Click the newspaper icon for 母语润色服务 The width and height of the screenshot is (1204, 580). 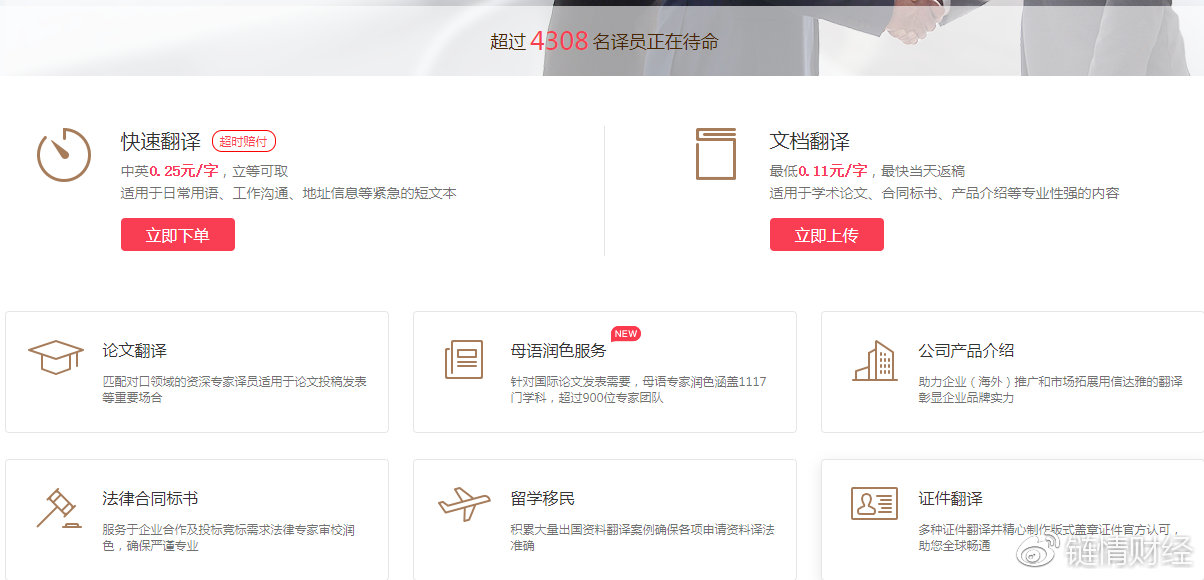coord(463,360)
